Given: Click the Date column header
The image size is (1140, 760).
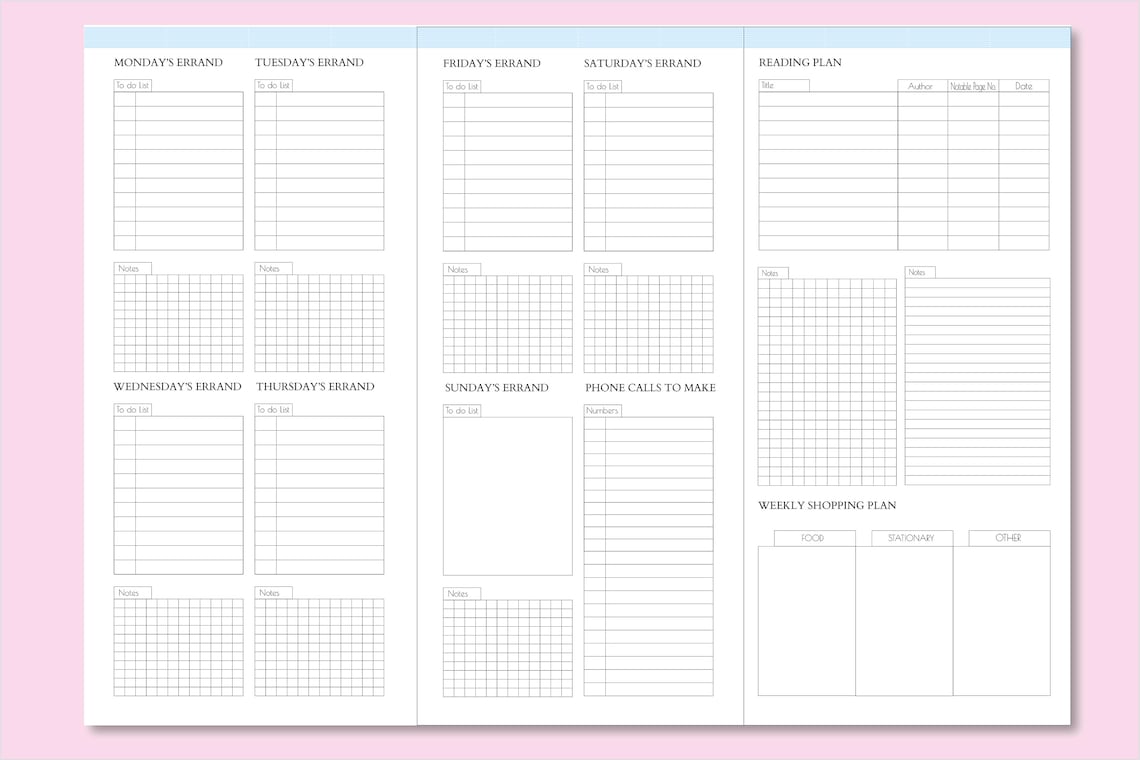Looking at the screenshot, I should point(1023,85).
